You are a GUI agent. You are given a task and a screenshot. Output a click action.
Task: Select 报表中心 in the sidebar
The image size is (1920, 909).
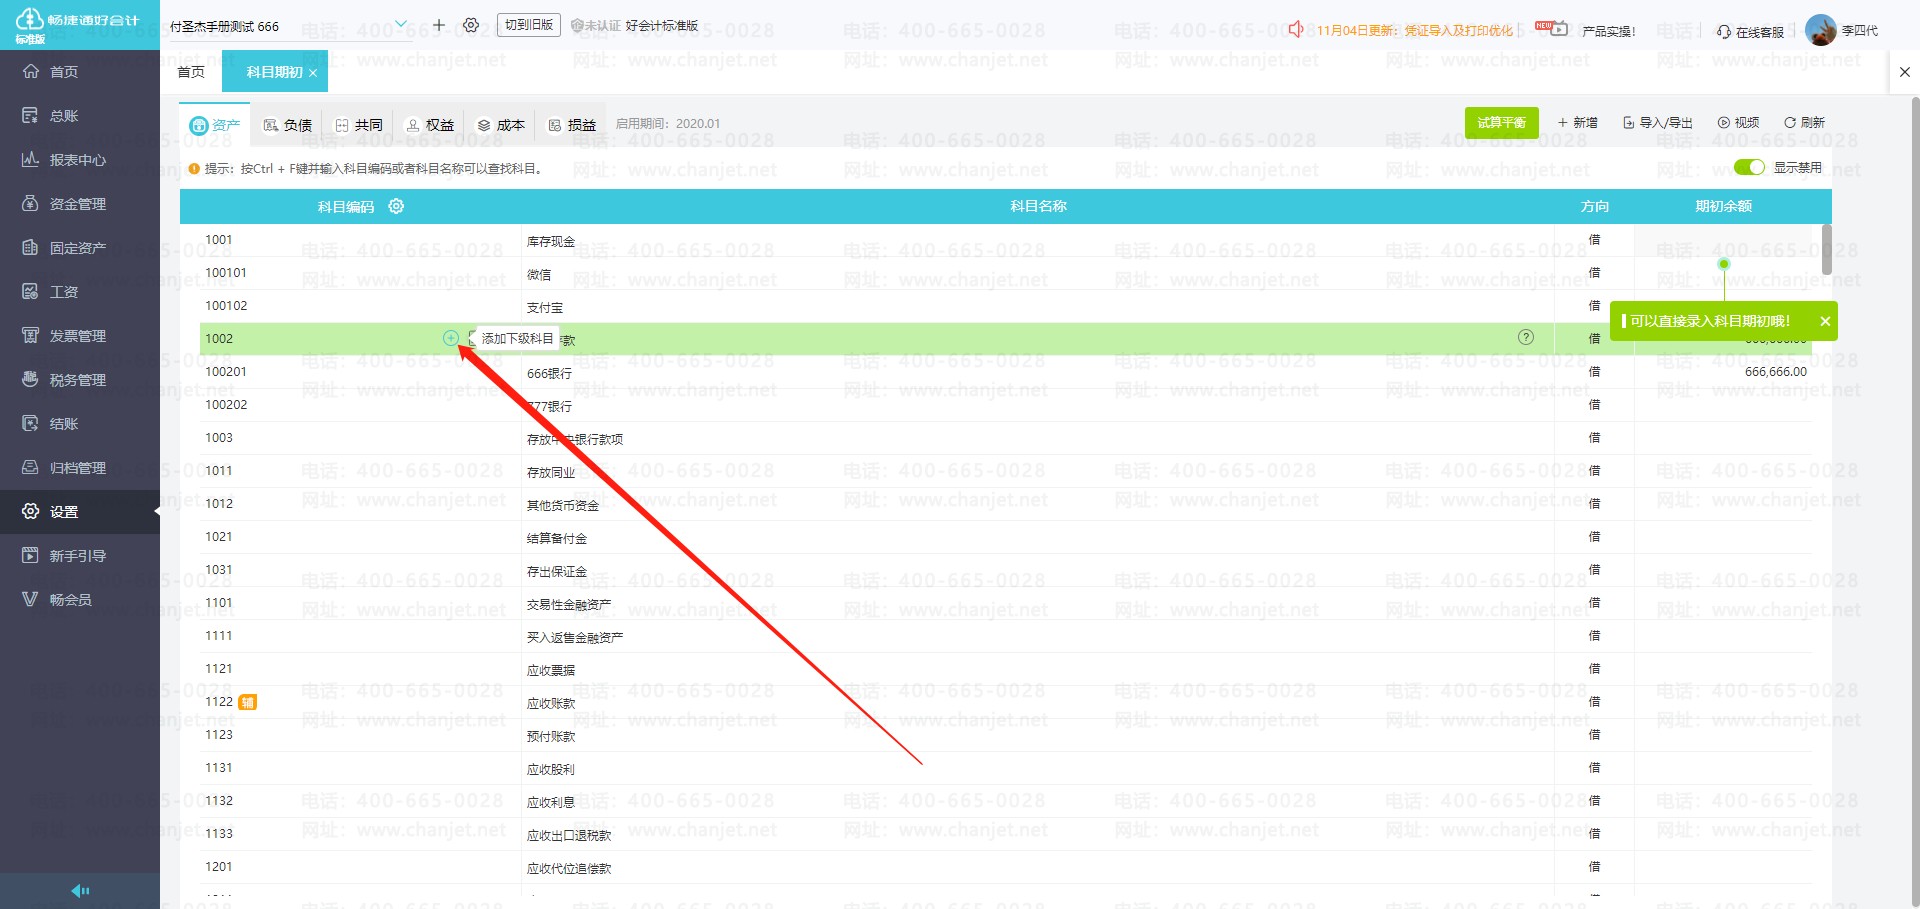tap(77, 160)
